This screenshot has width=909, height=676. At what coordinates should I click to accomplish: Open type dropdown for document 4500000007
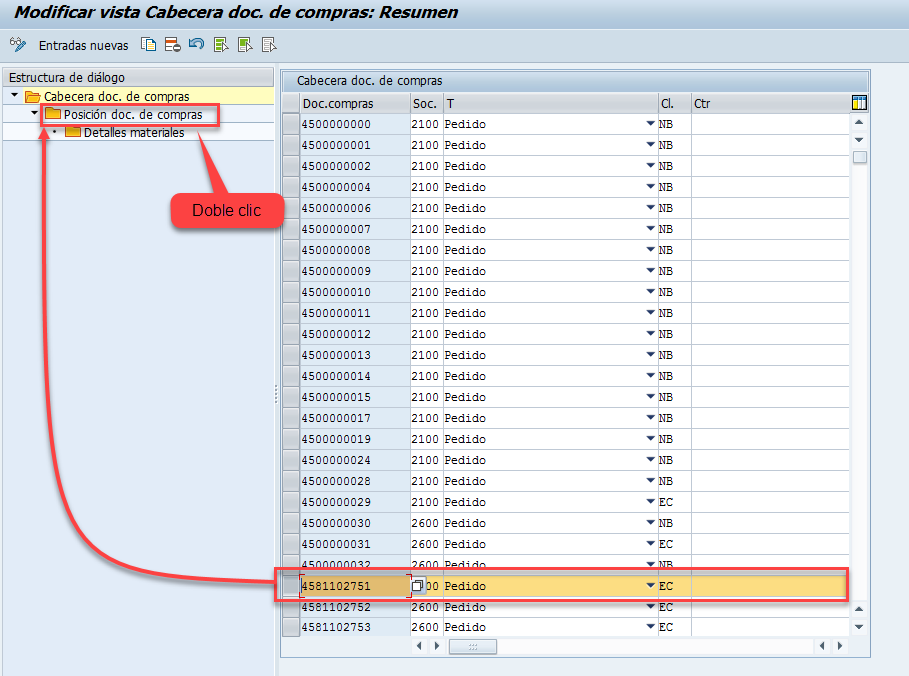[x=650, y=228]
